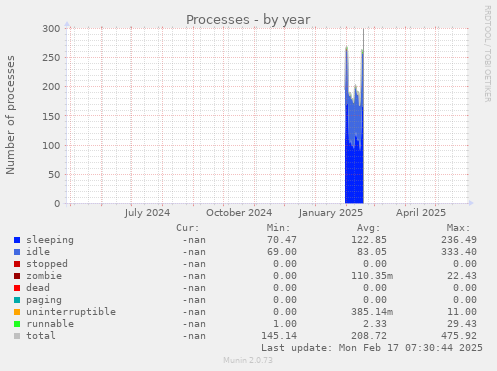
Task: Click the dead legend color swatch
Action: coord(17,288)
